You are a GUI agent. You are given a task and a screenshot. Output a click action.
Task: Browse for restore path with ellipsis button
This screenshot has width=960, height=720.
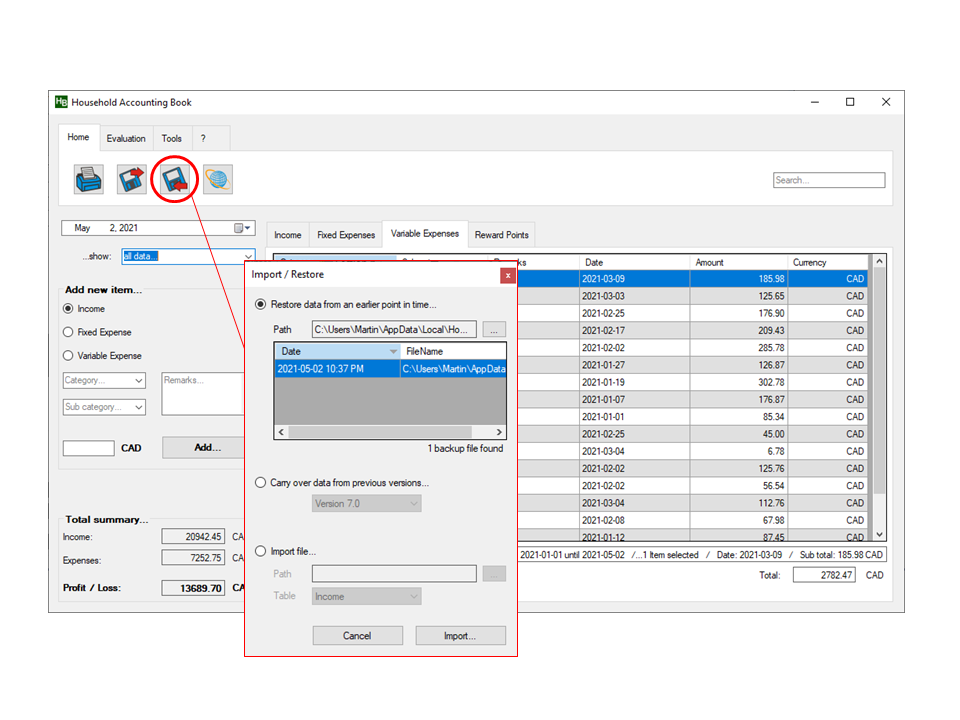coord(494,329)
